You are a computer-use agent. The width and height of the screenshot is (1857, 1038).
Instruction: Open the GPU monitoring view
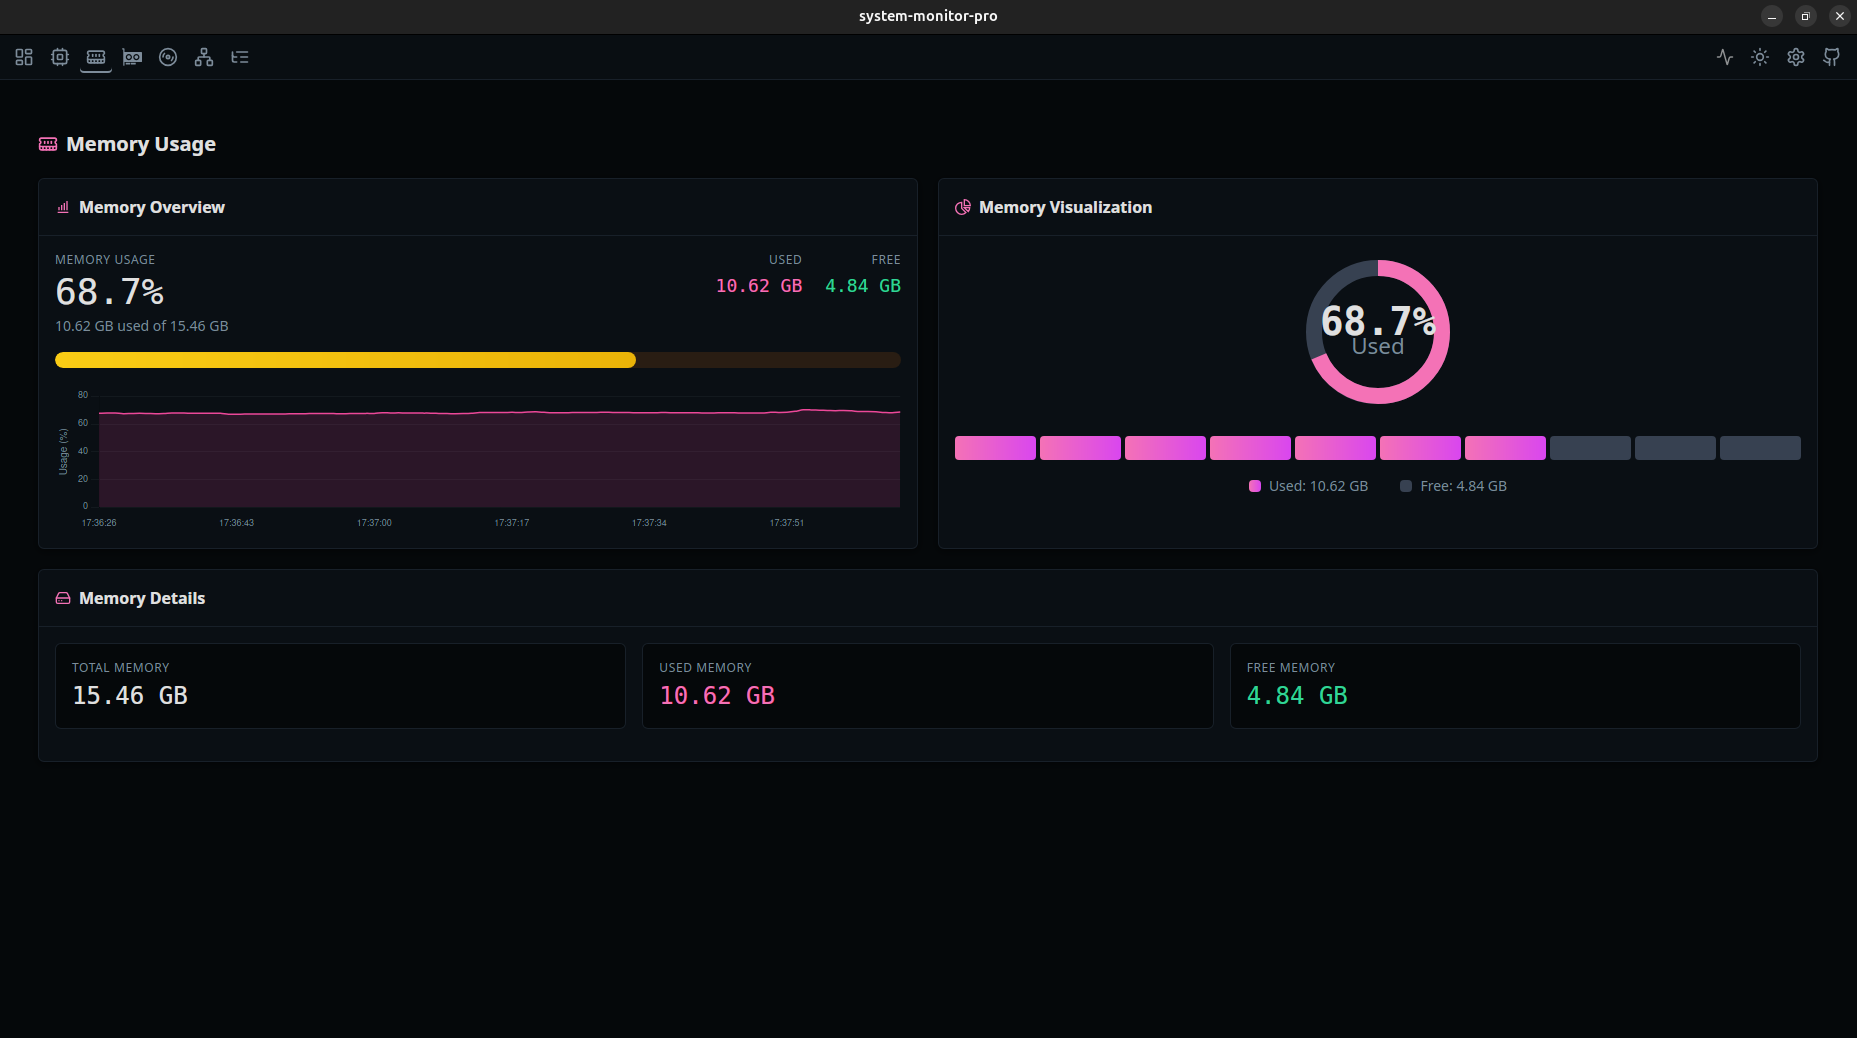132,57
